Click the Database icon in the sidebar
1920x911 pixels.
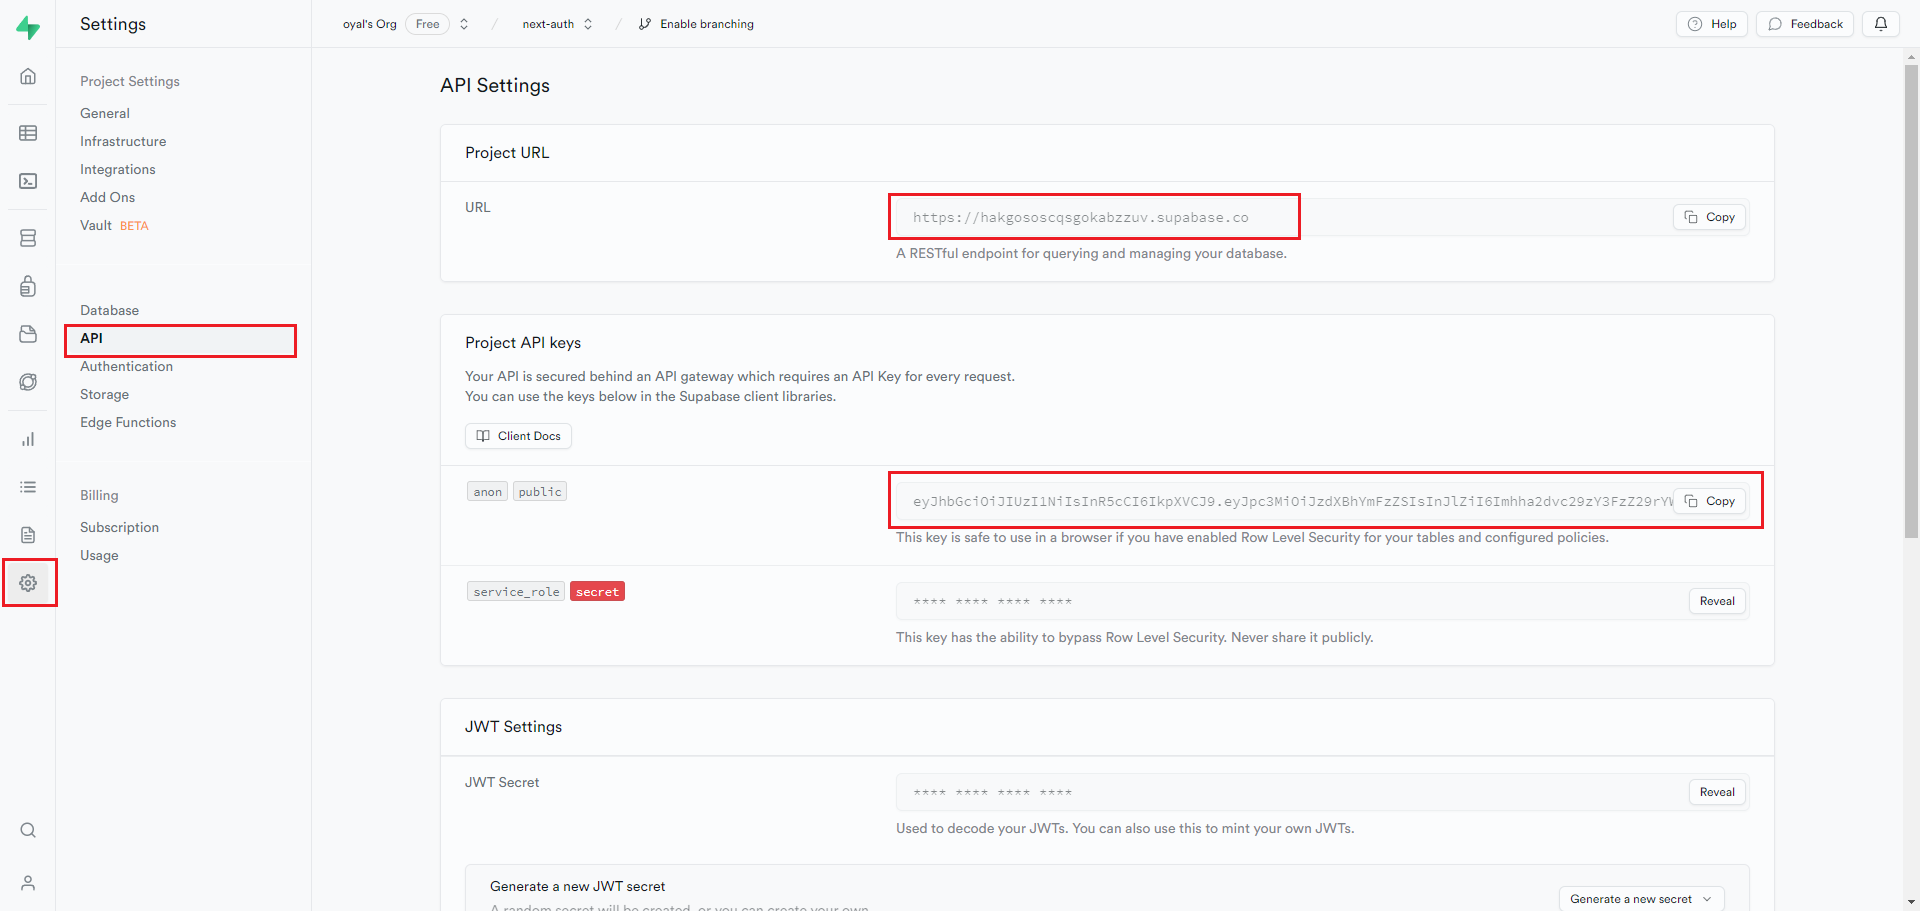coord(28,238)
